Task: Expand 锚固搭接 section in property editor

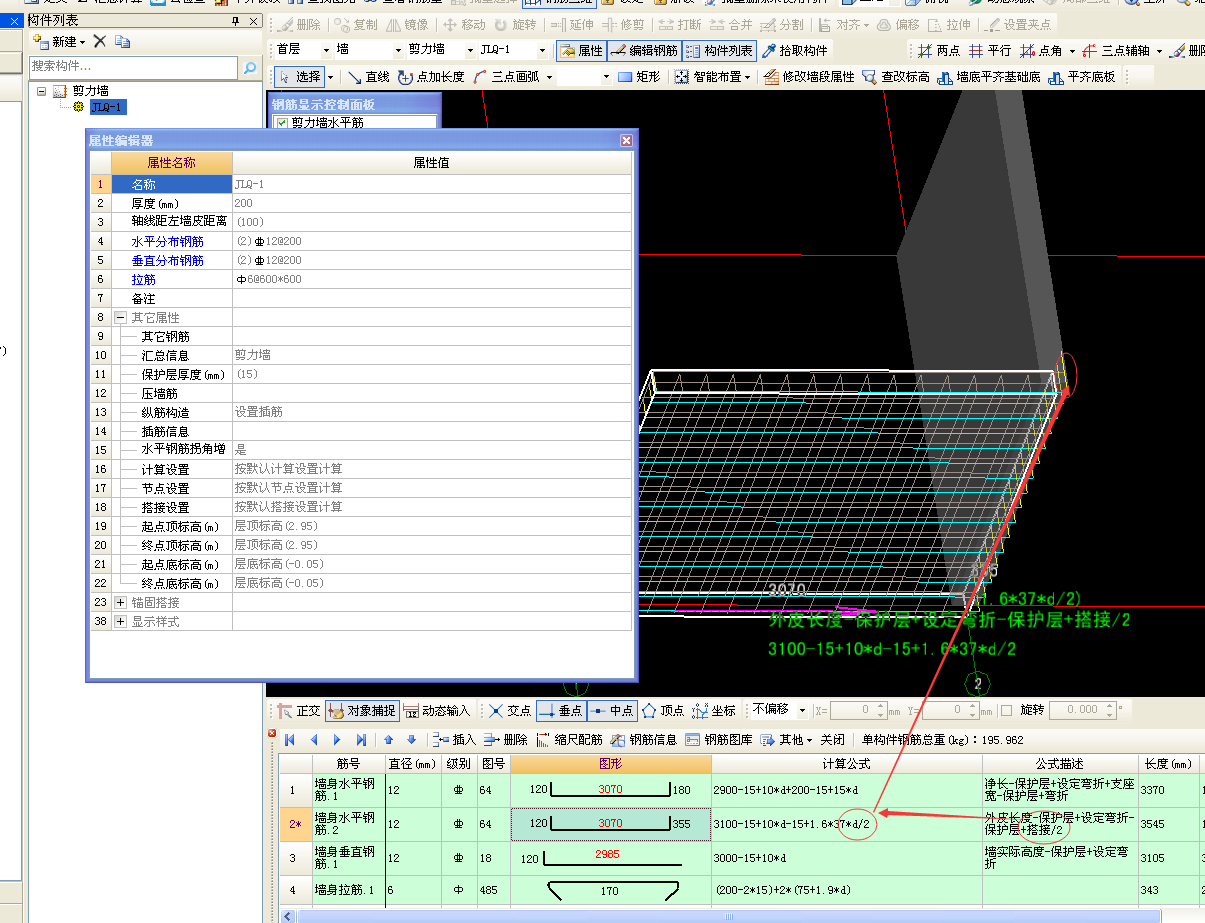Action: point(120,602)
